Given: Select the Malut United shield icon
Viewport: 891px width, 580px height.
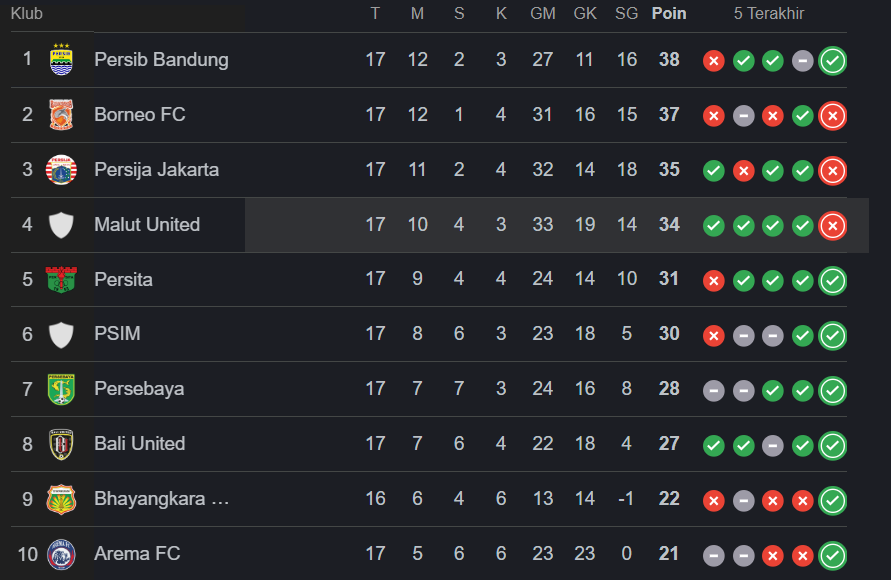Looking at the screenshot, I should [x=60, y=225].
